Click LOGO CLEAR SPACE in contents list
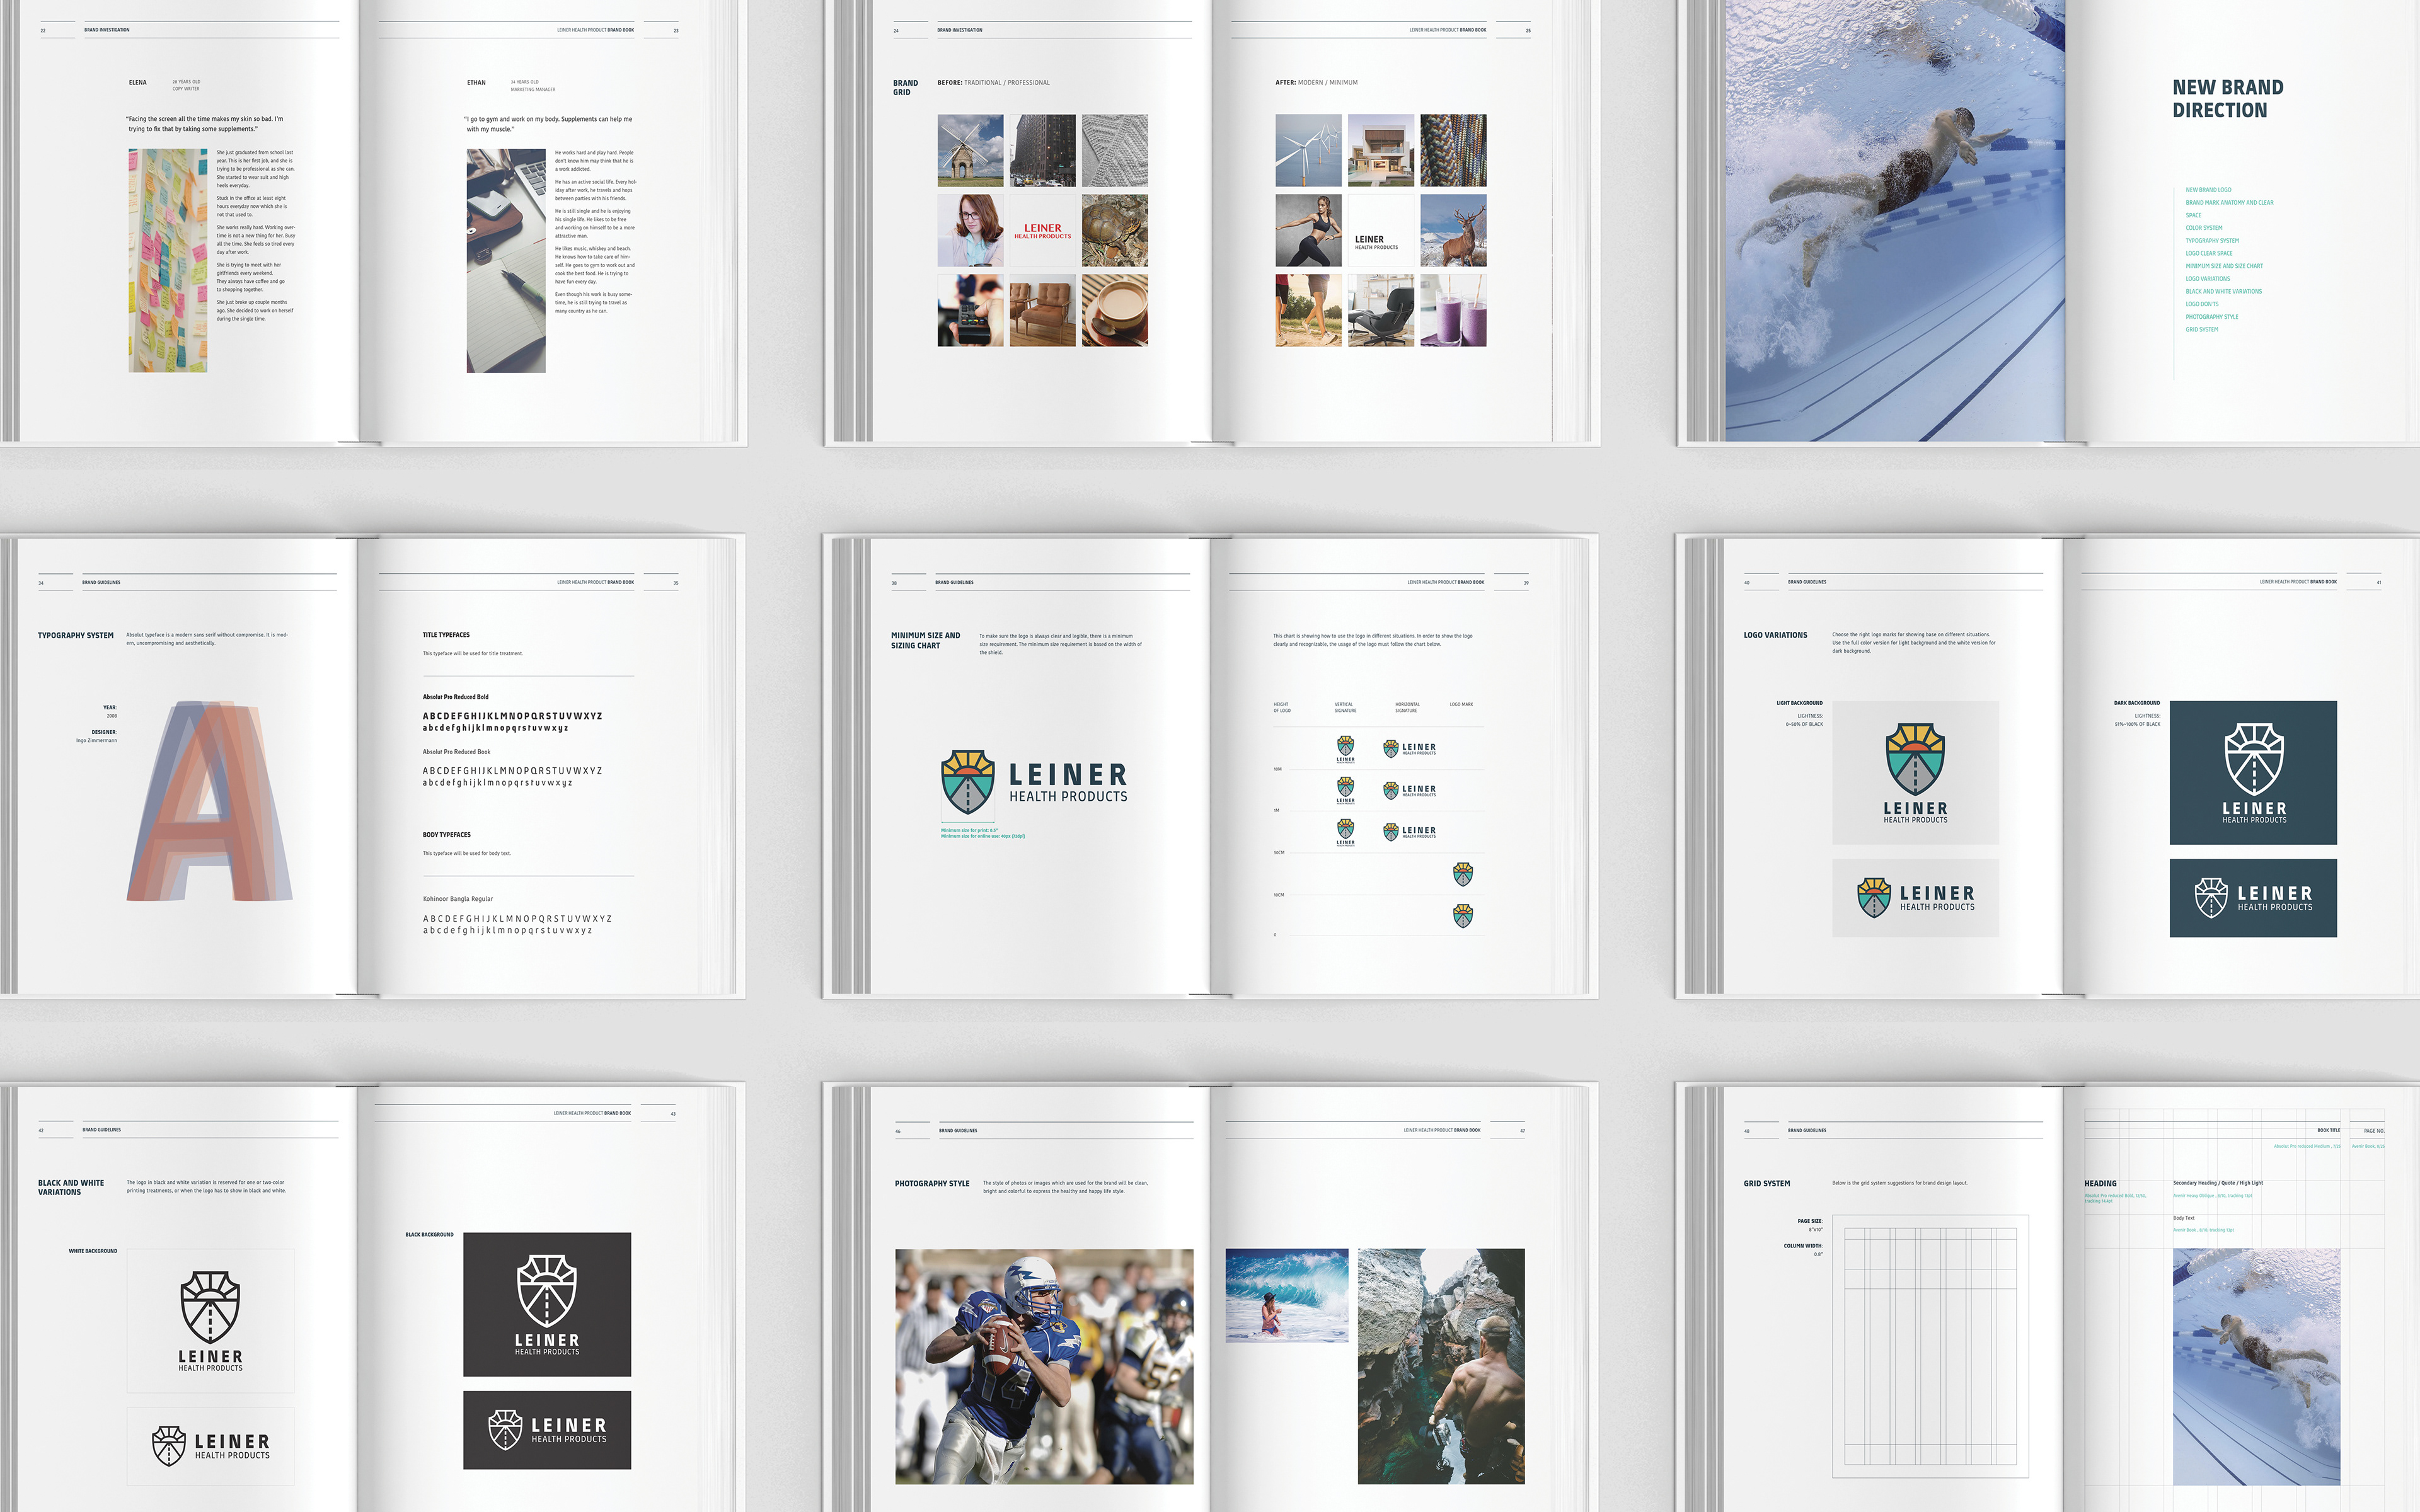This screenshot has width=2420, height=1512. pyautogui.click(x=2208, y=253)
